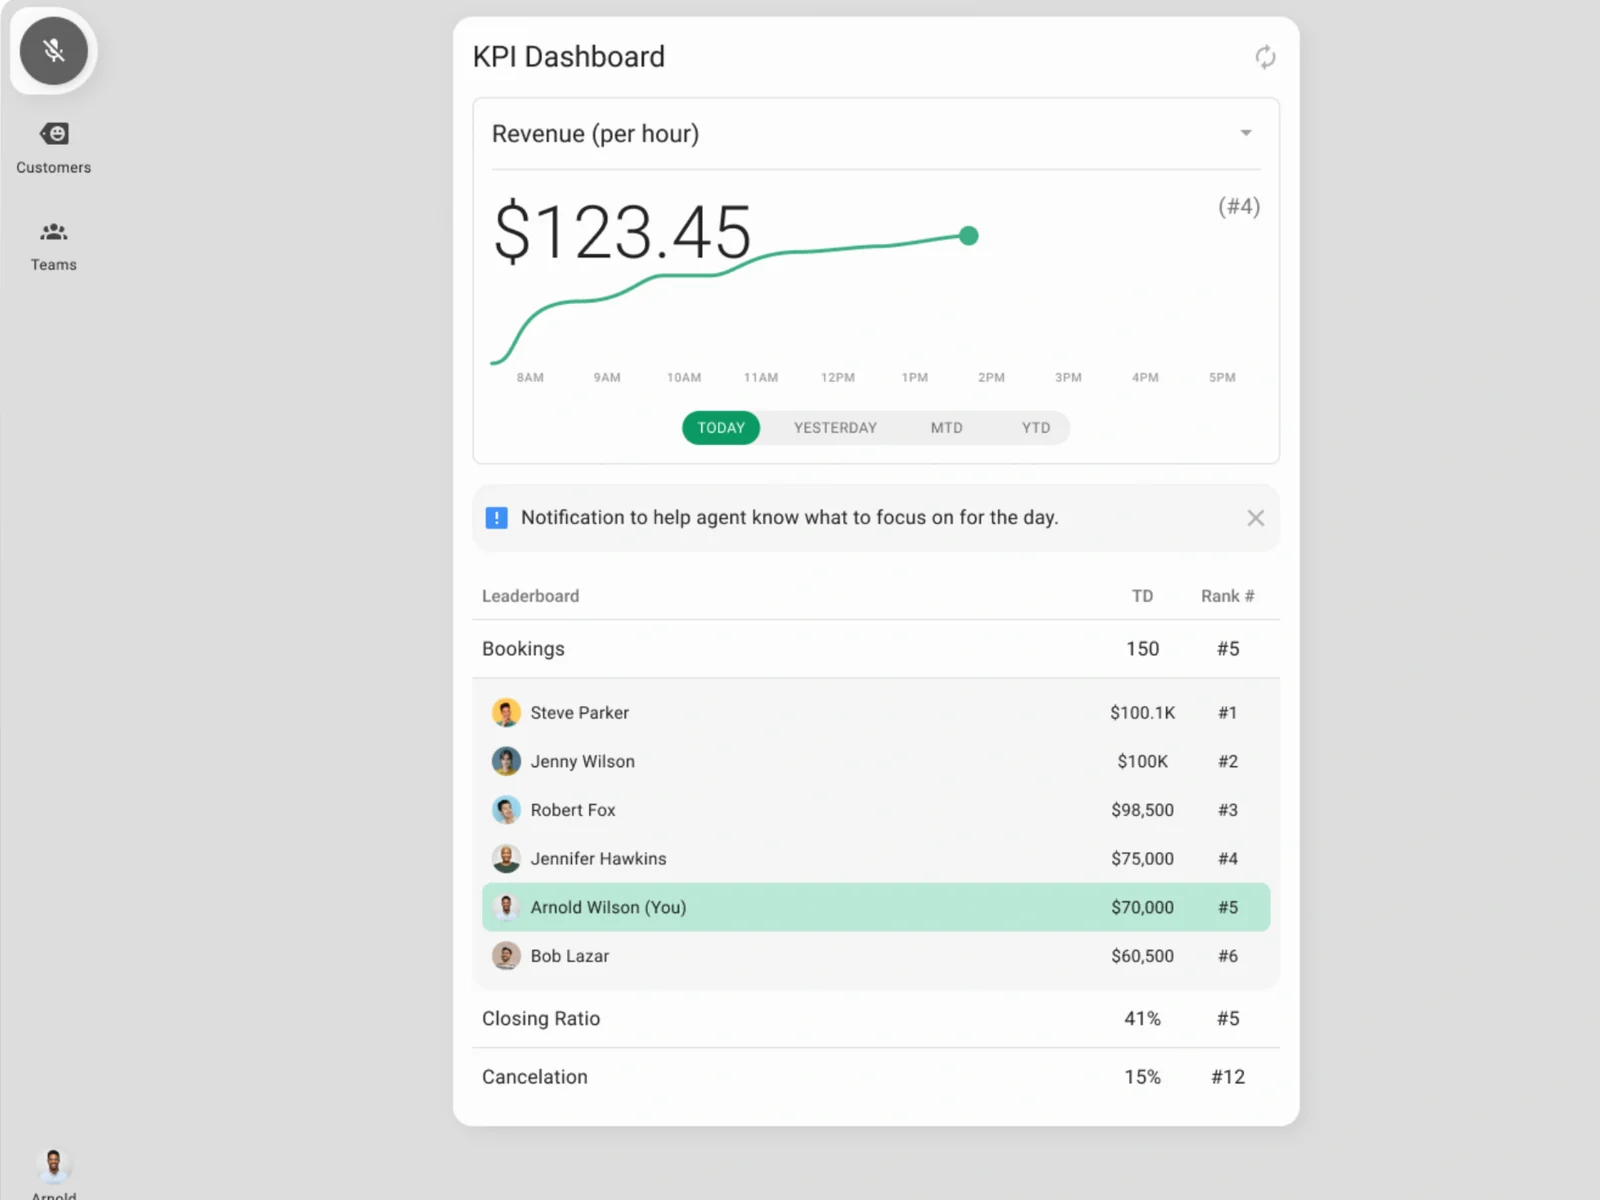Select the Arnold Wilson (You) name
Image resolution: width=1600 pixels, height=1200 pixels.
pos(608,907)
